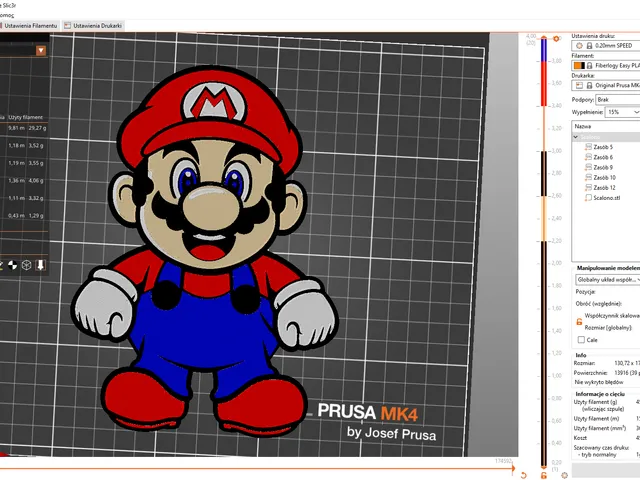
Task: Click the Nie wykryto błędów text
Action: [x=599, y=382]
